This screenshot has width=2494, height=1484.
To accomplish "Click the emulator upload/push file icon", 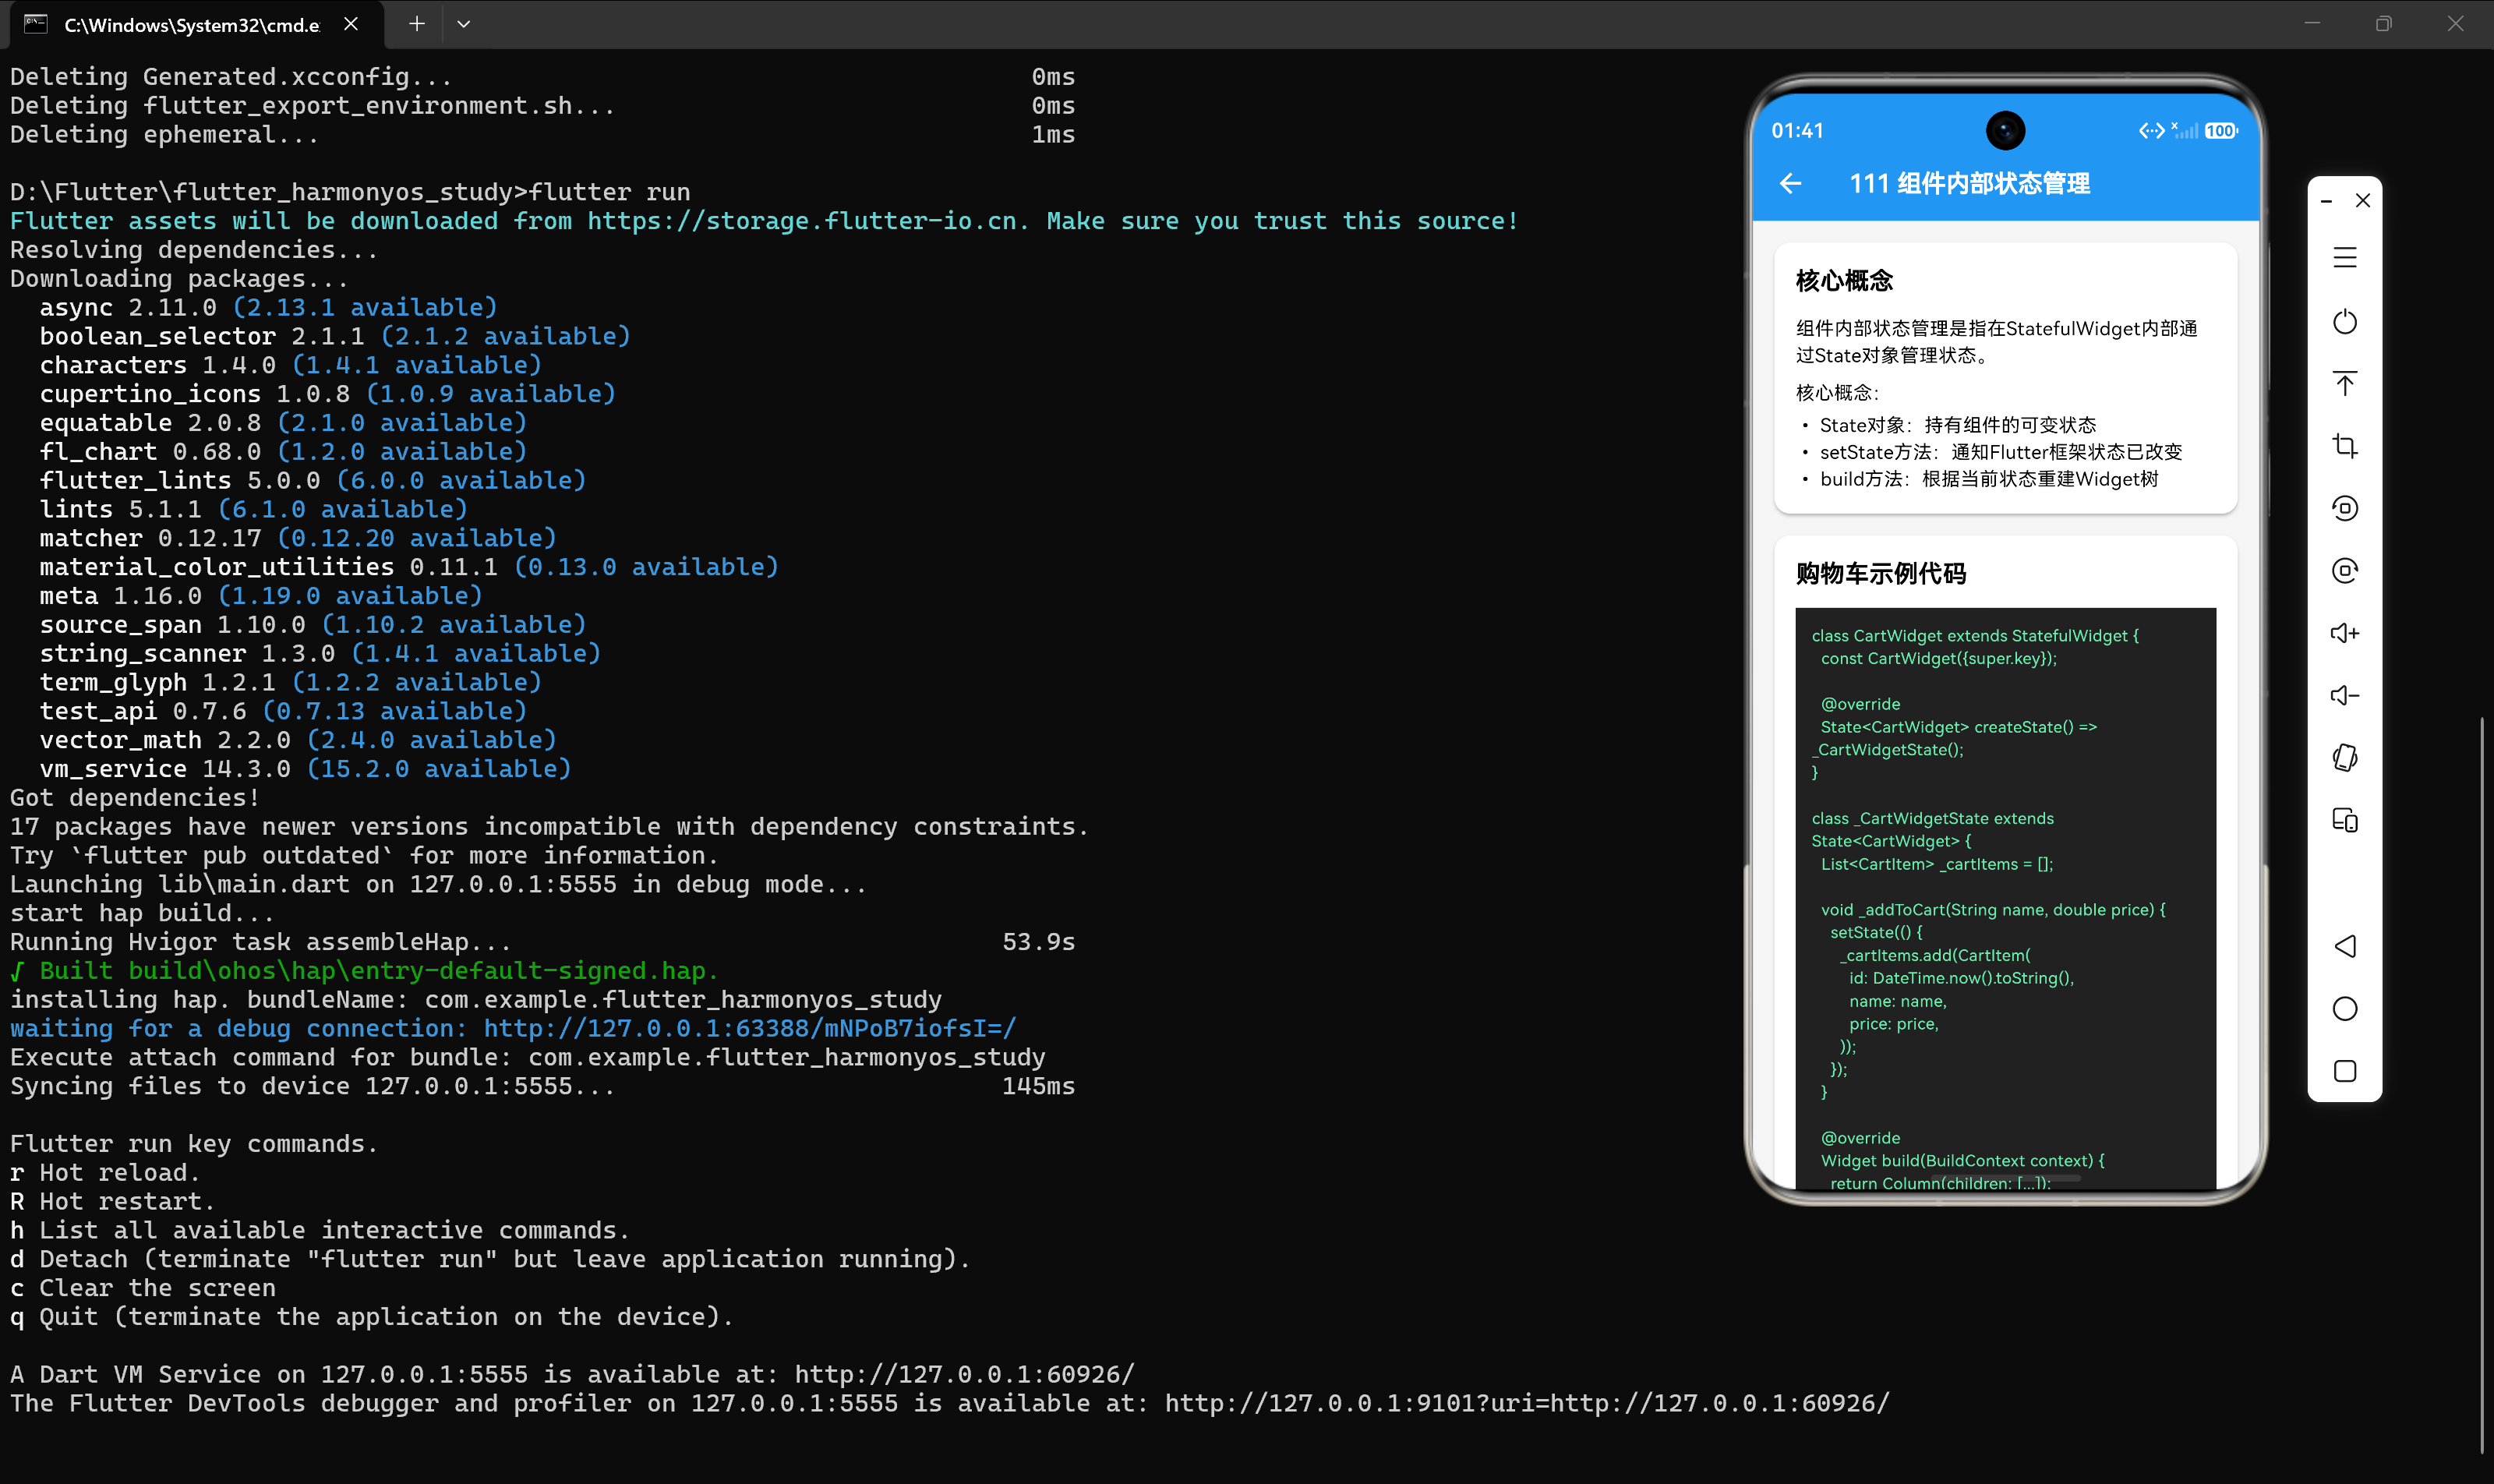I will coord(2345,384).
